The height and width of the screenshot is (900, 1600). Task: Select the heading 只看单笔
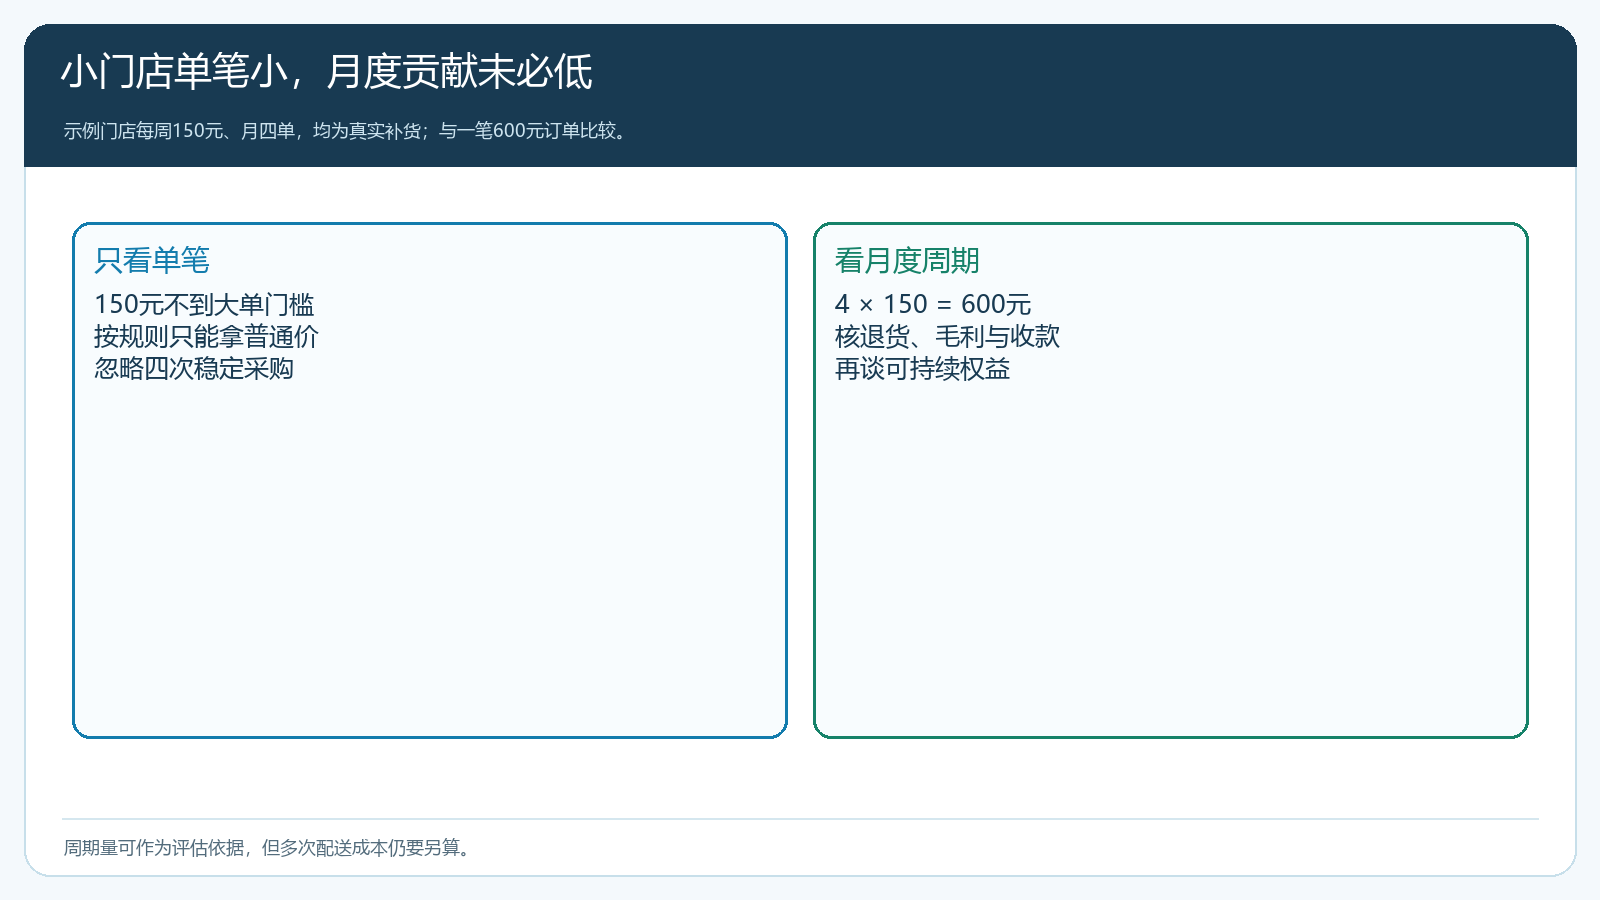pyautogui.click(x=152, y=261)
